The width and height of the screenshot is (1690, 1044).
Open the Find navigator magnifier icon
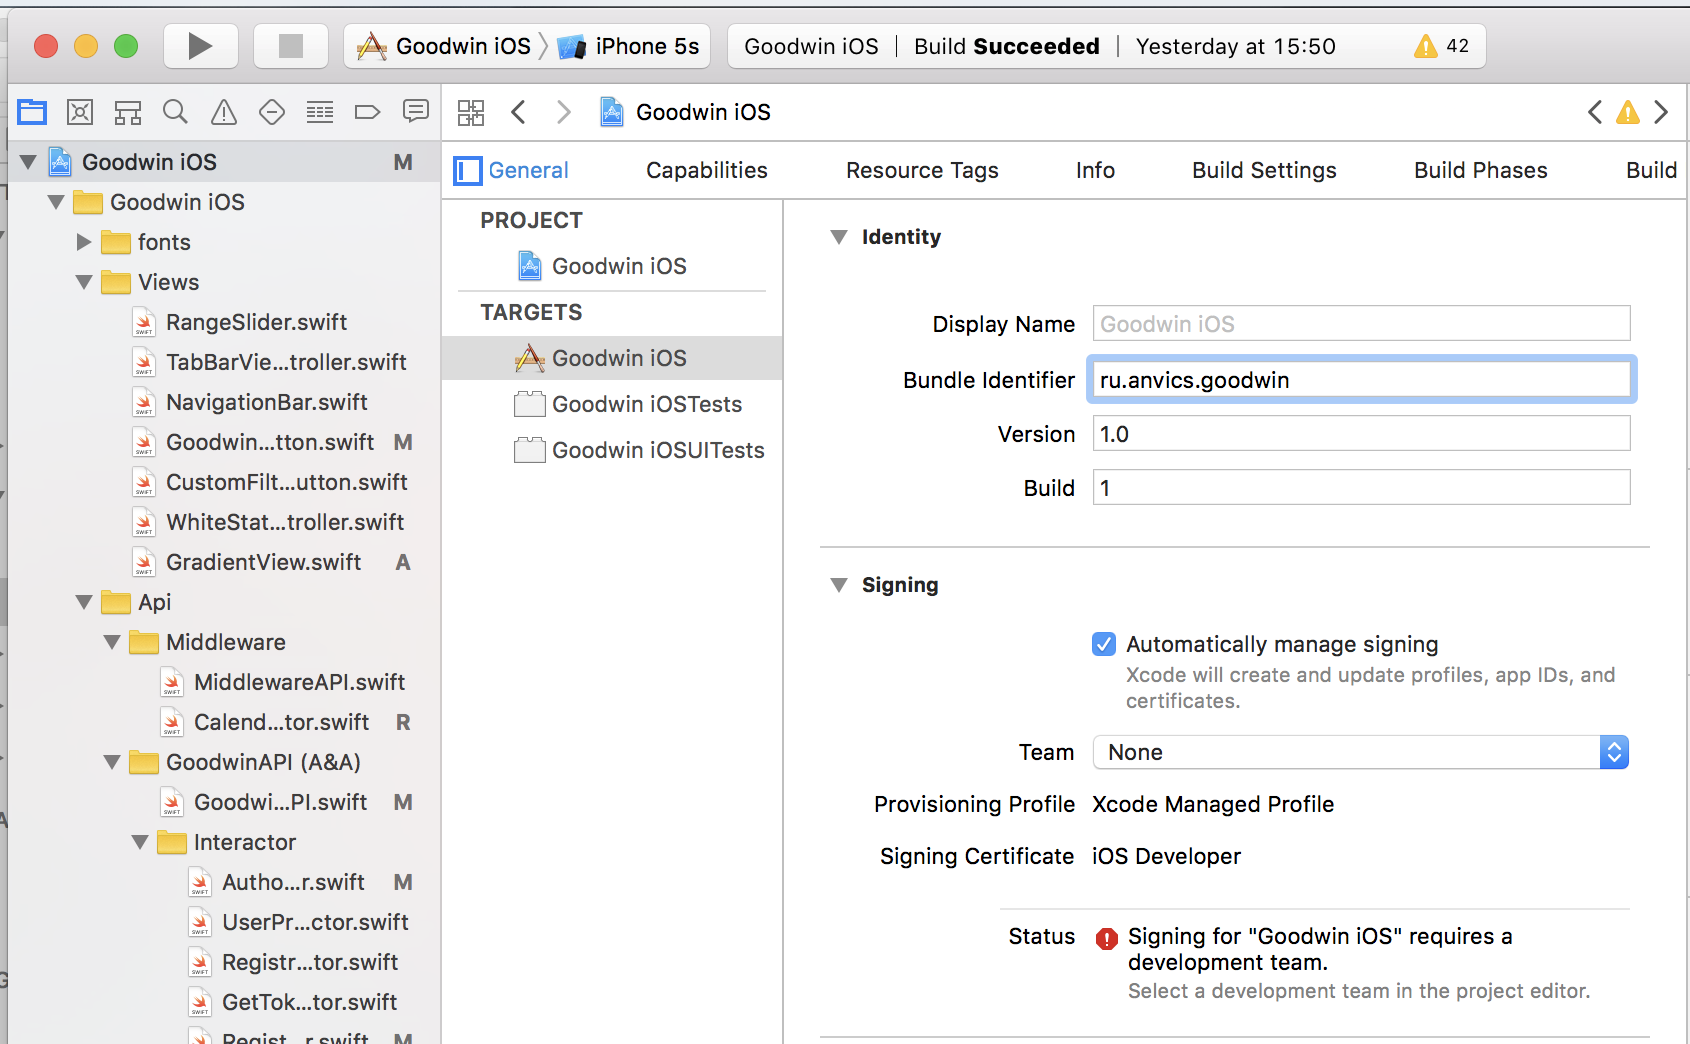tap(176, 112)
